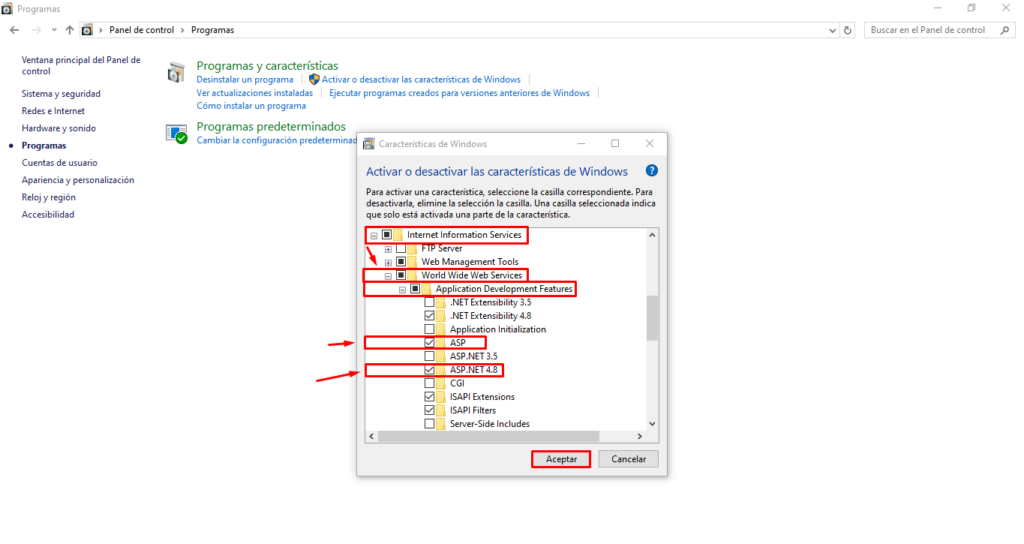Open Hardware y sonido category
1024x544 pixels.
coord(59,128)
